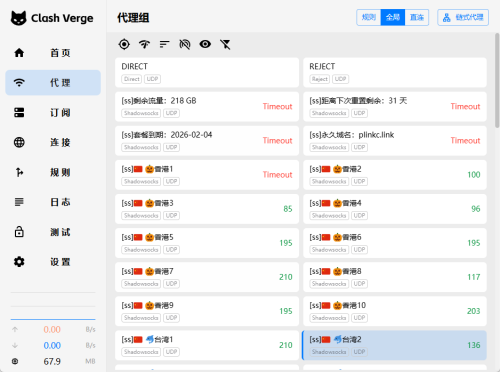Screen dimensions: 500x372
Task: Select the 香港5 proxy node
Action: 207,243
